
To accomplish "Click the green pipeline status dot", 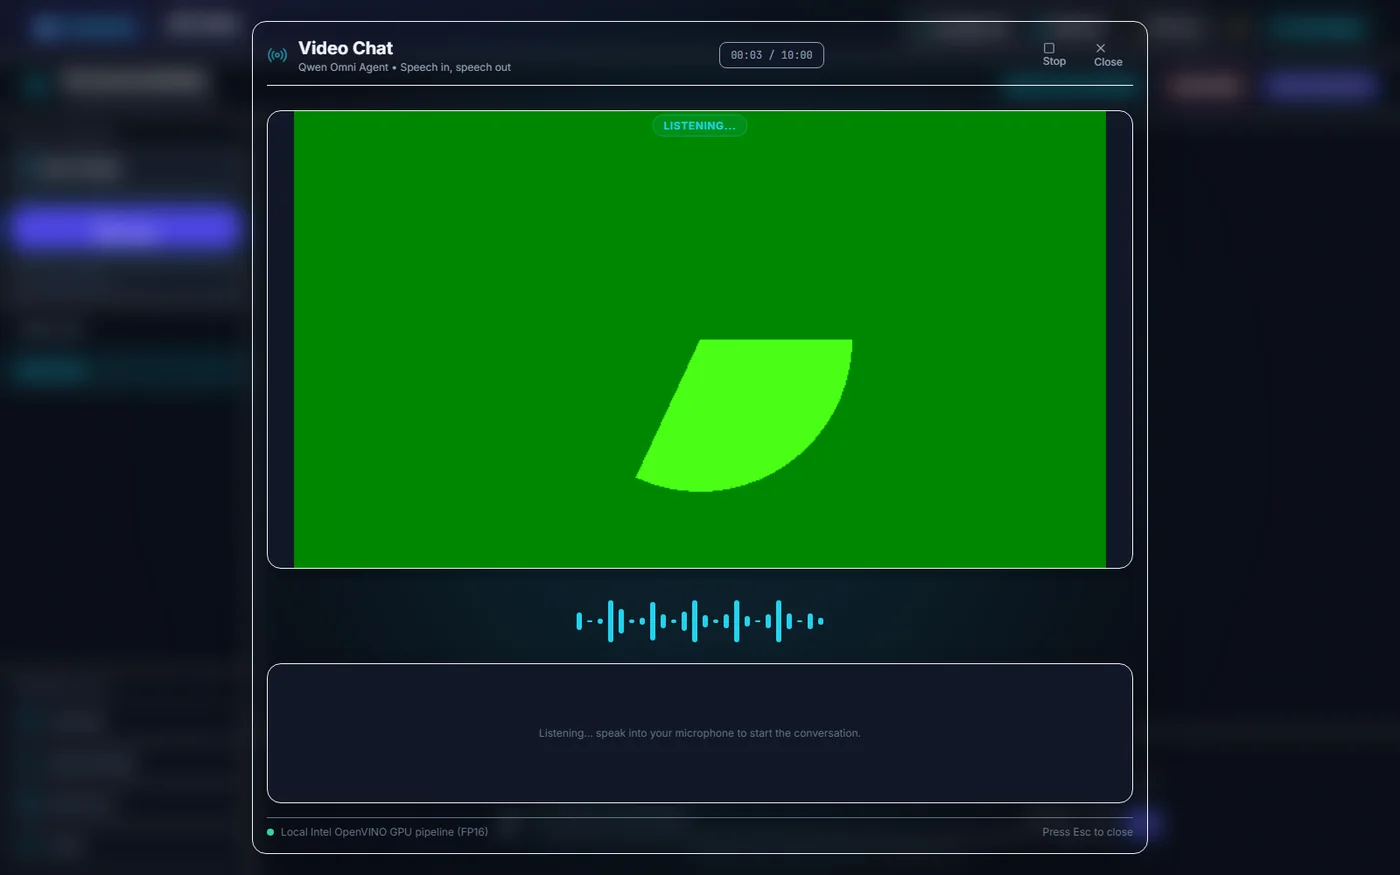I will click(271, 832).
